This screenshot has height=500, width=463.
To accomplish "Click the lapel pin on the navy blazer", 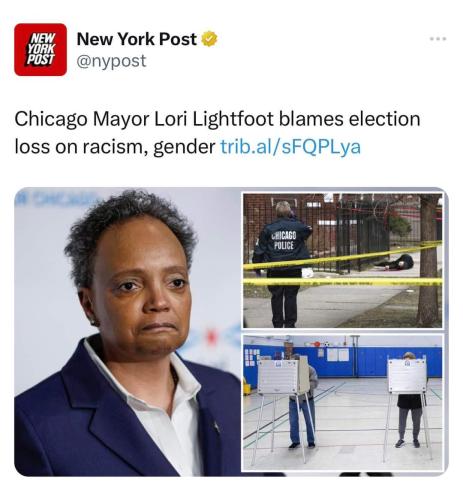I will (216, 426).
